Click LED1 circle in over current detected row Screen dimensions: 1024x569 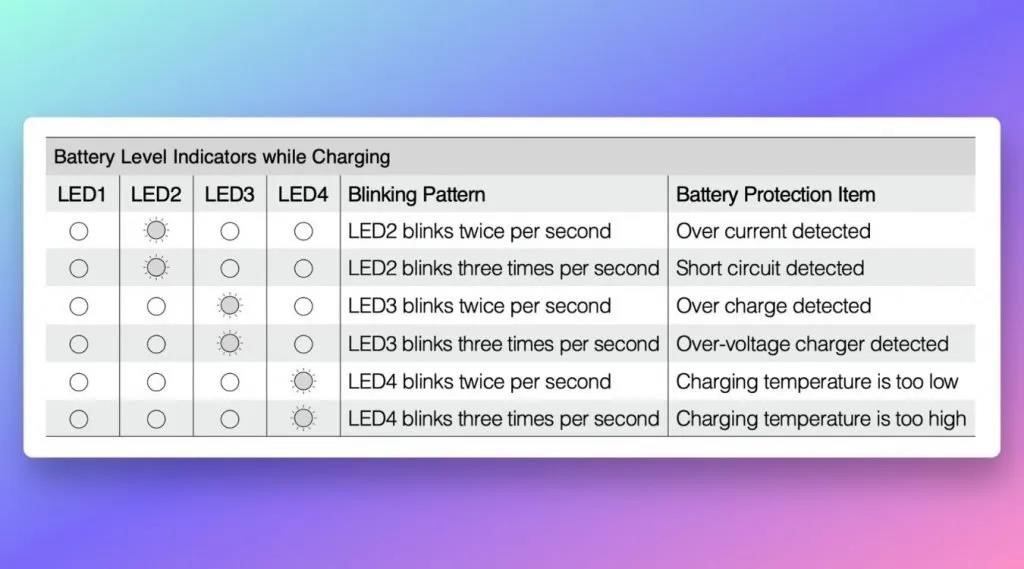pyautogui.click(x=79, y=231)
